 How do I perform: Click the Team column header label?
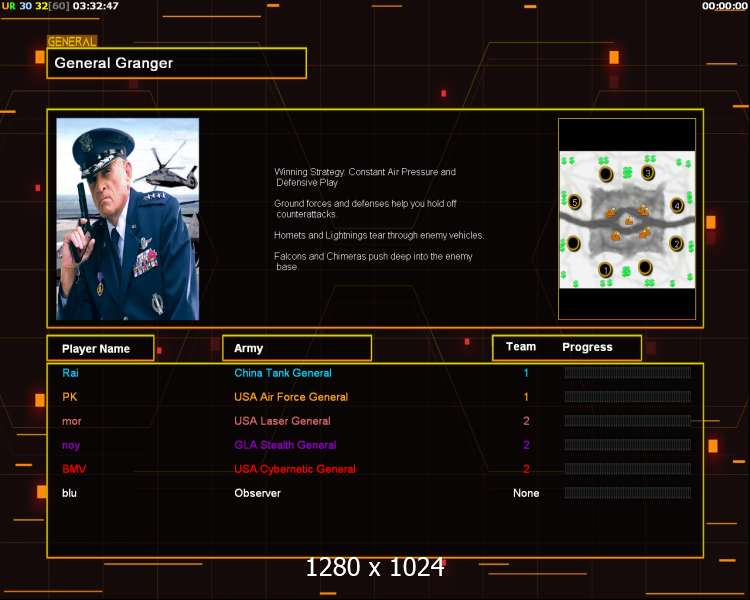(x=521, y=346)
